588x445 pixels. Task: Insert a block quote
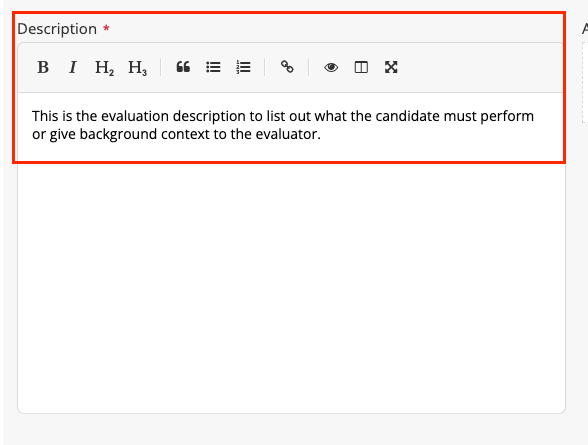click(183, 67)
